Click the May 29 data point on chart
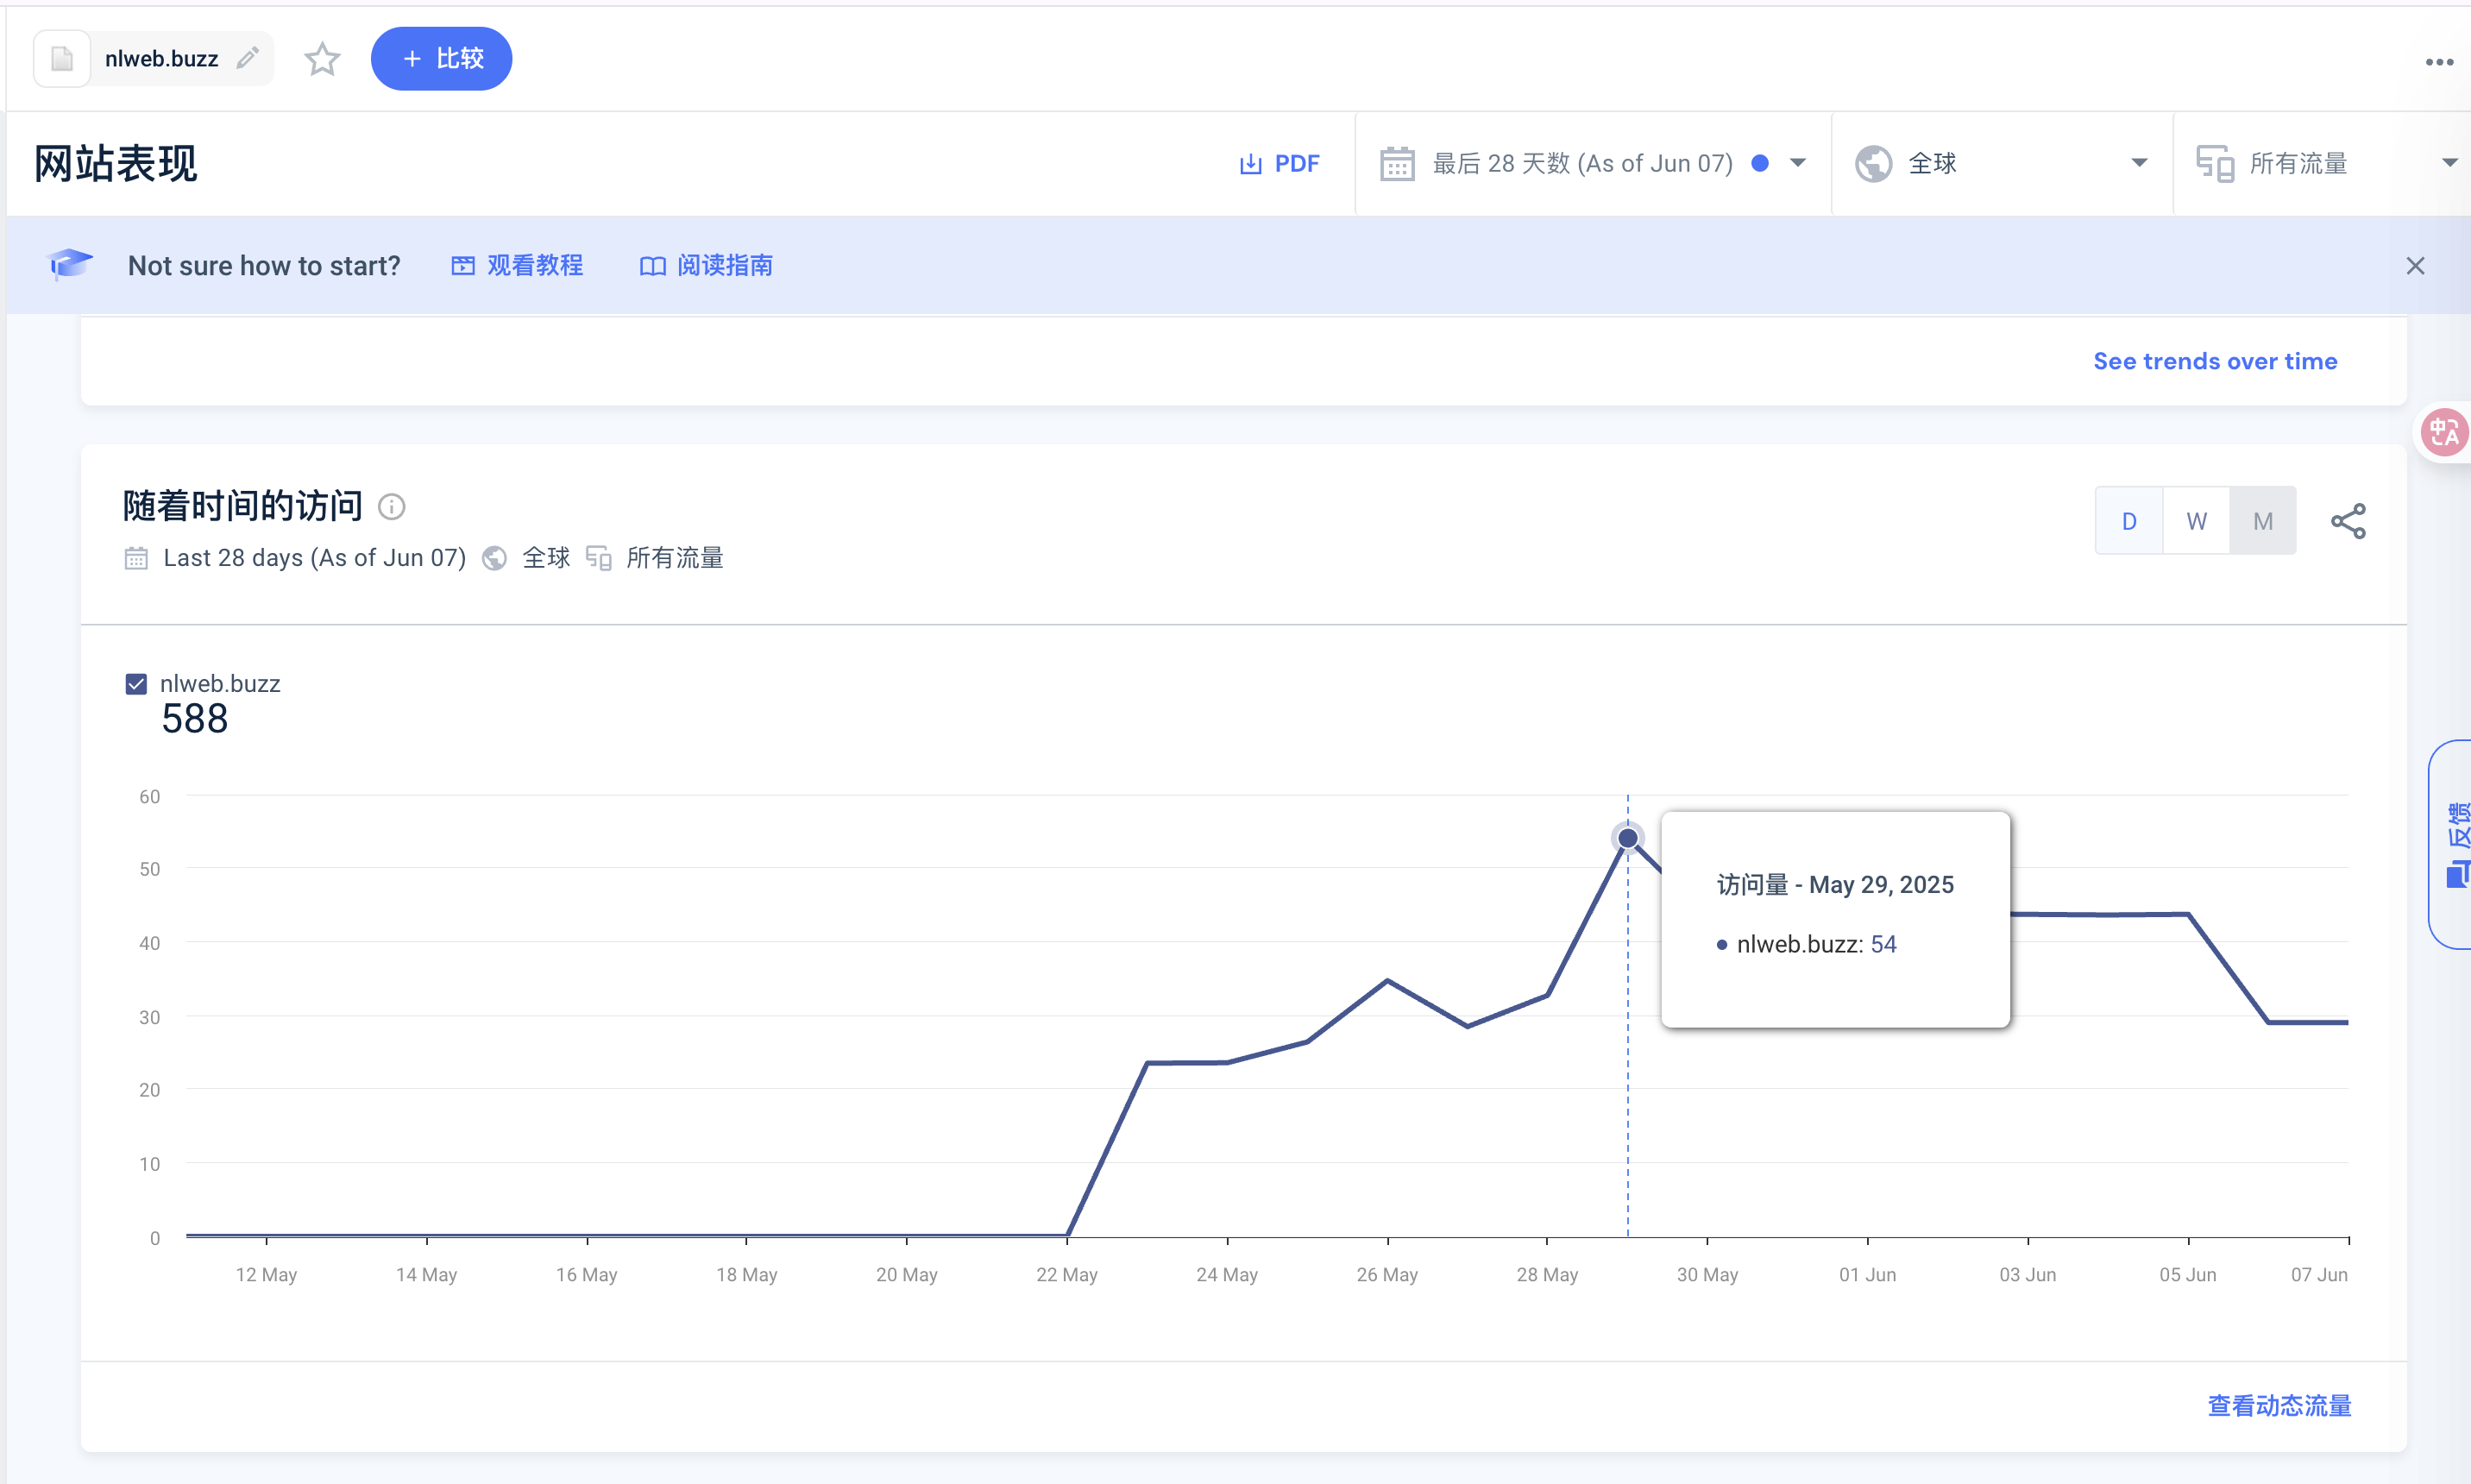The width and height of the screenshot is (2471, 1484). (x=1627, y=838)
